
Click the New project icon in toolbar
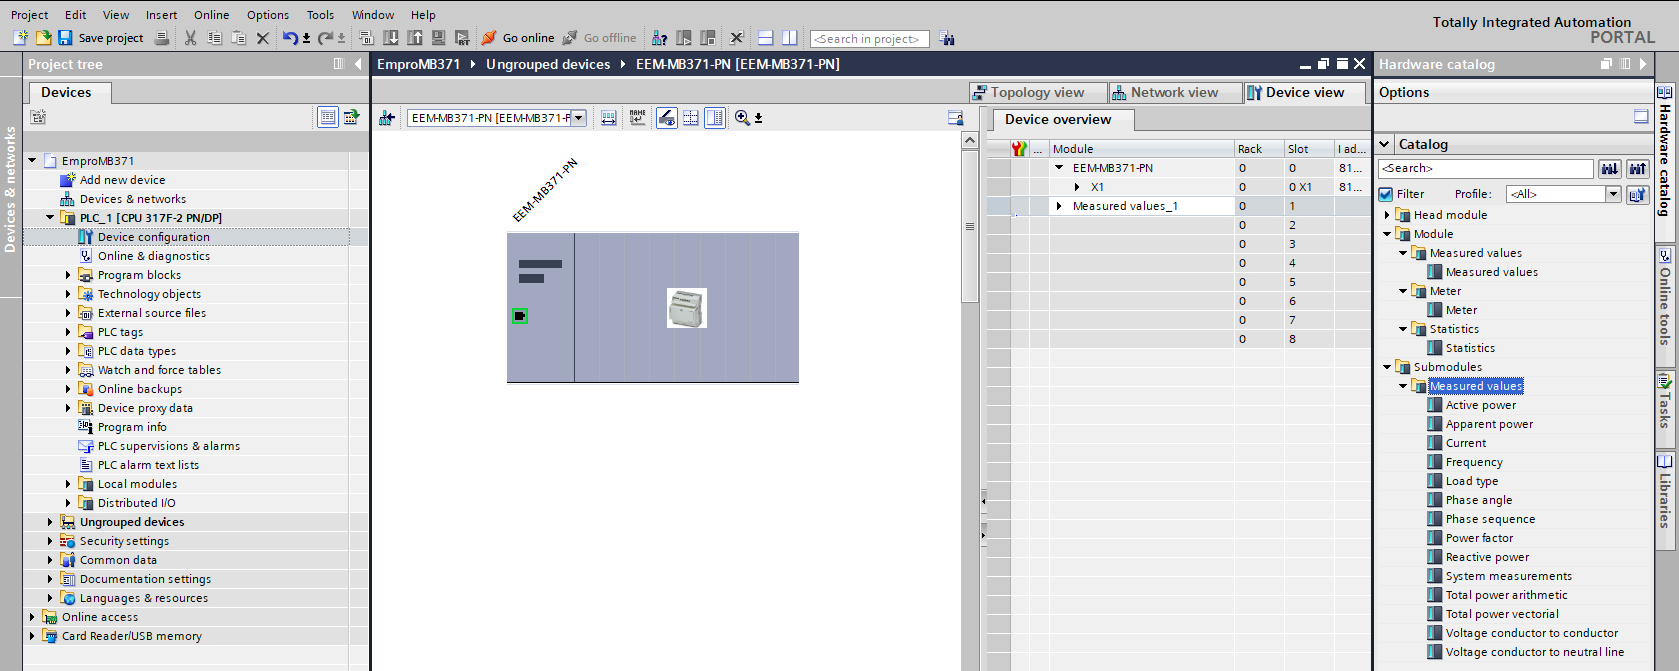click(x=20, y=38)
